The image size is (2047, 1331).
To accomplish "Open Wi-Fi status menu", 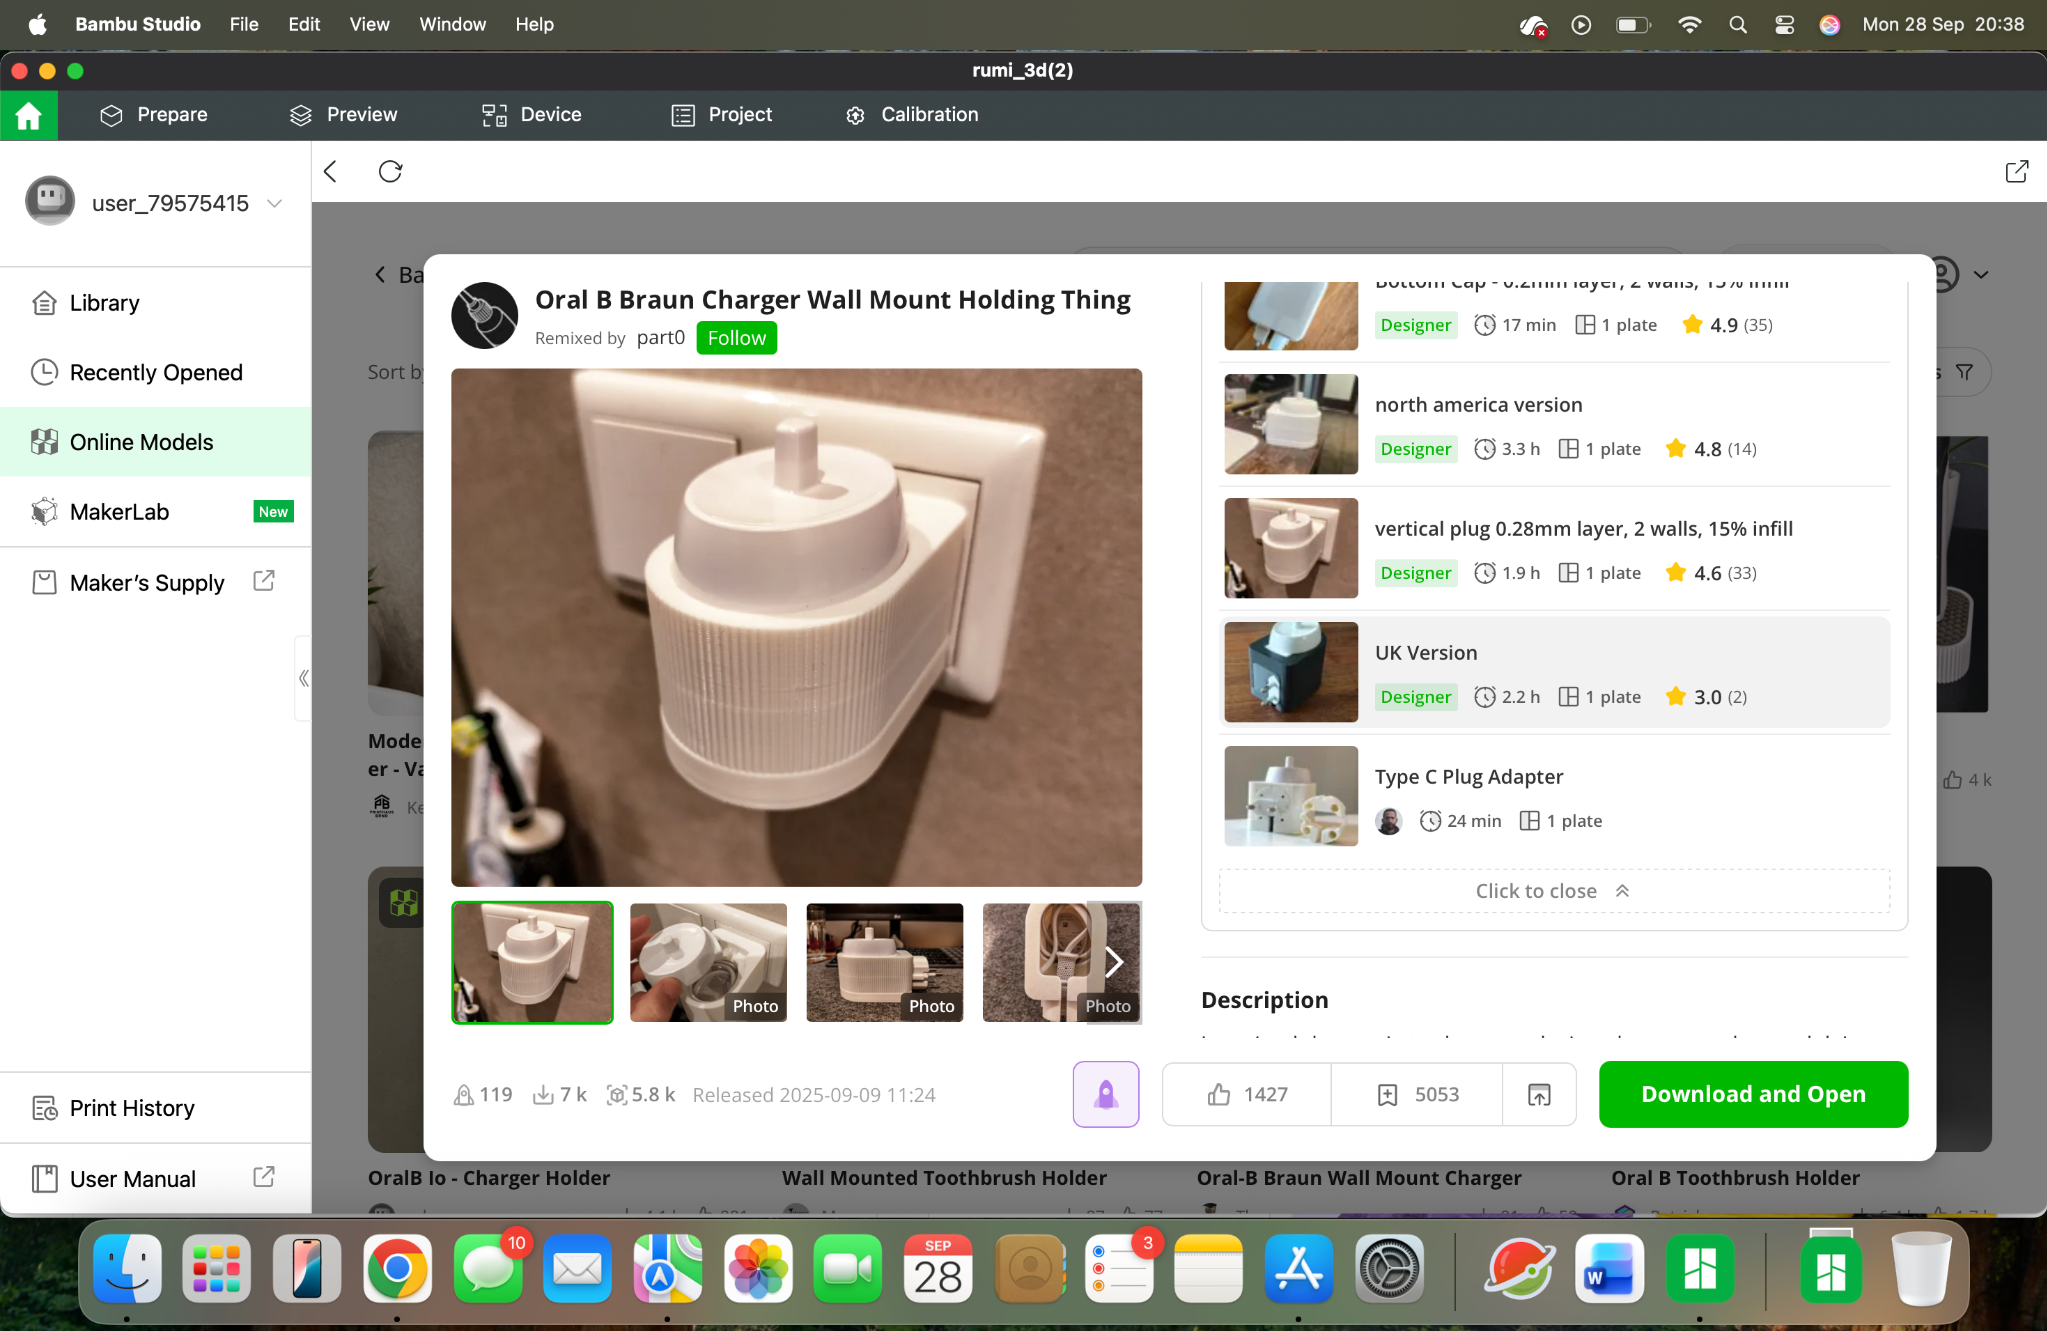I will click(1689, 24).
